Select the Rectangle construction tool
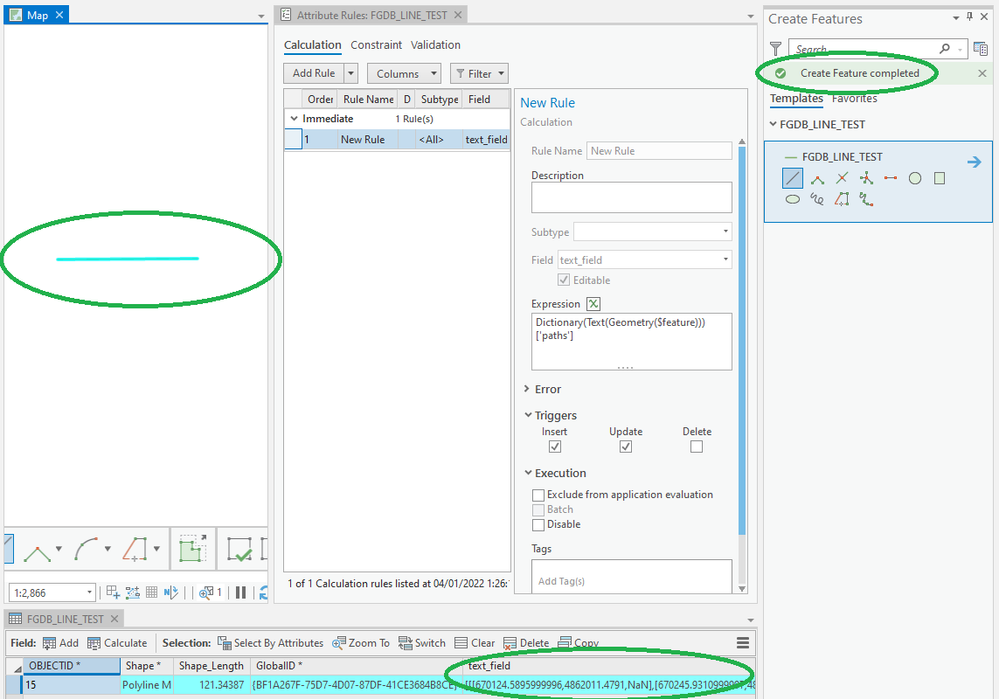The width and height of the screenshot is (999, 699). pos(939,178)
